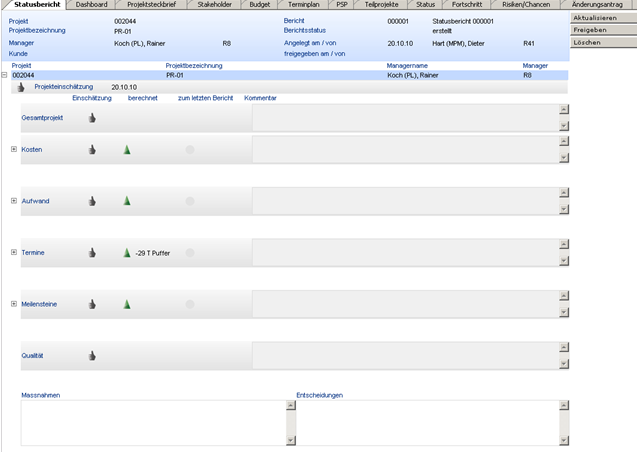637x456 pixels.
Task: Click the '-29 T Puffer' value
Action: (x=153, y=253)
